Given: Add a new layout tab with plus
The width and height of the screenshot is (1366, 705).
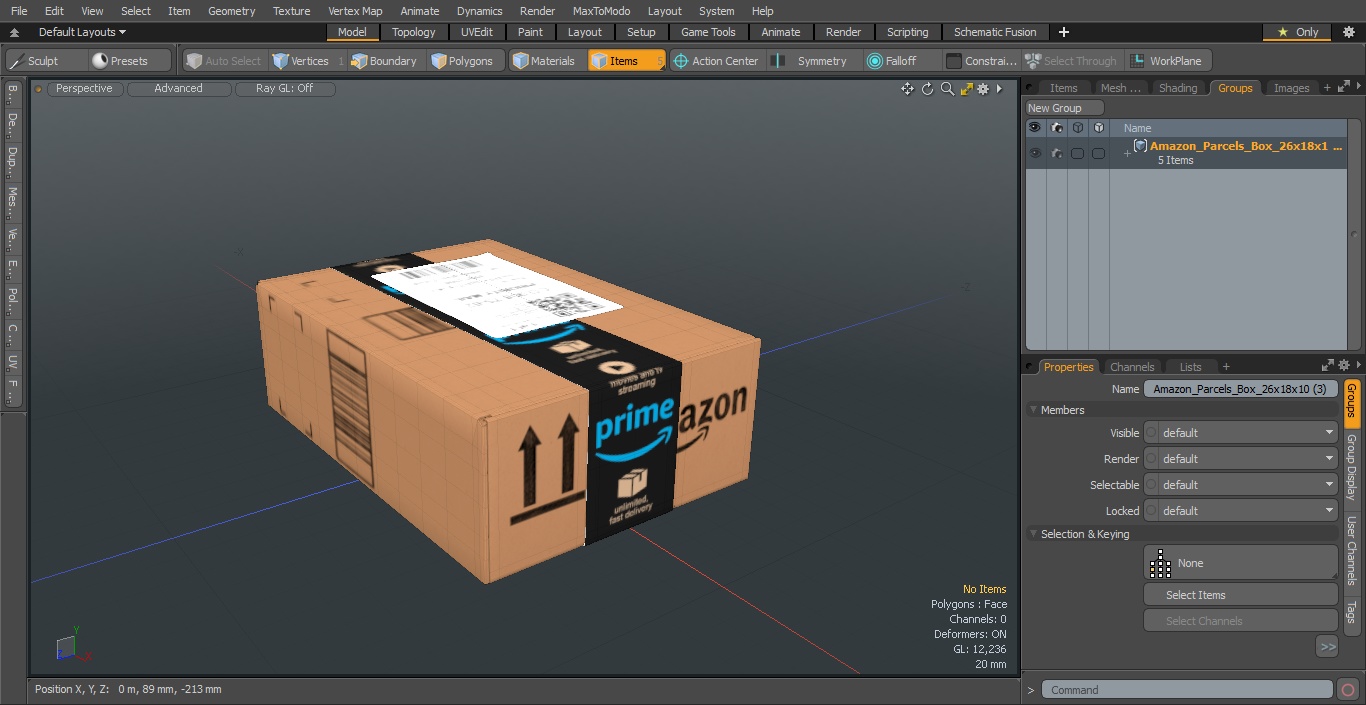Looking at the screenshot, I should [x=1063, y=32].
